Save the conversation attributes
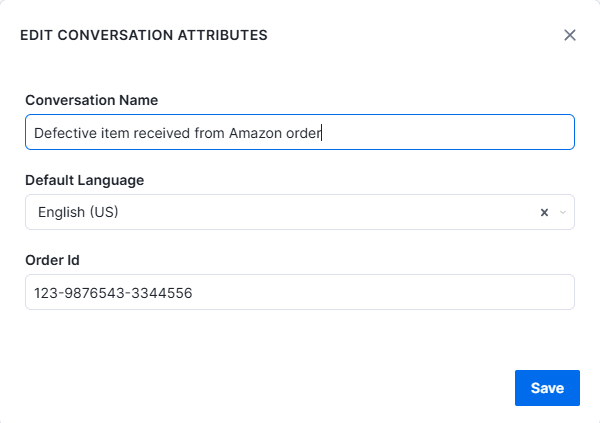The image size is (600, 423). click(547, 388)
